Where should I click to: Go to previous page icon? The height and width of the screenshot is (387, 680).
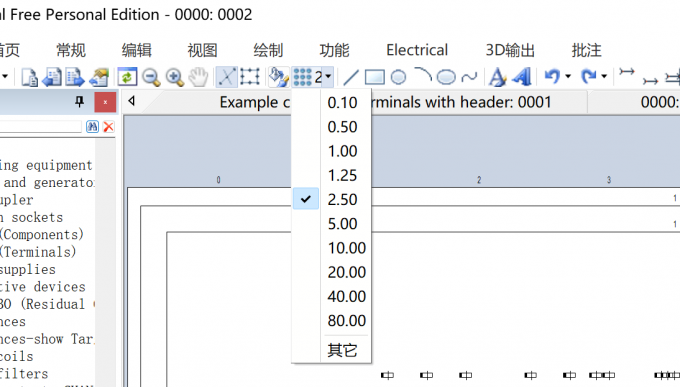(x=52, y=77)
